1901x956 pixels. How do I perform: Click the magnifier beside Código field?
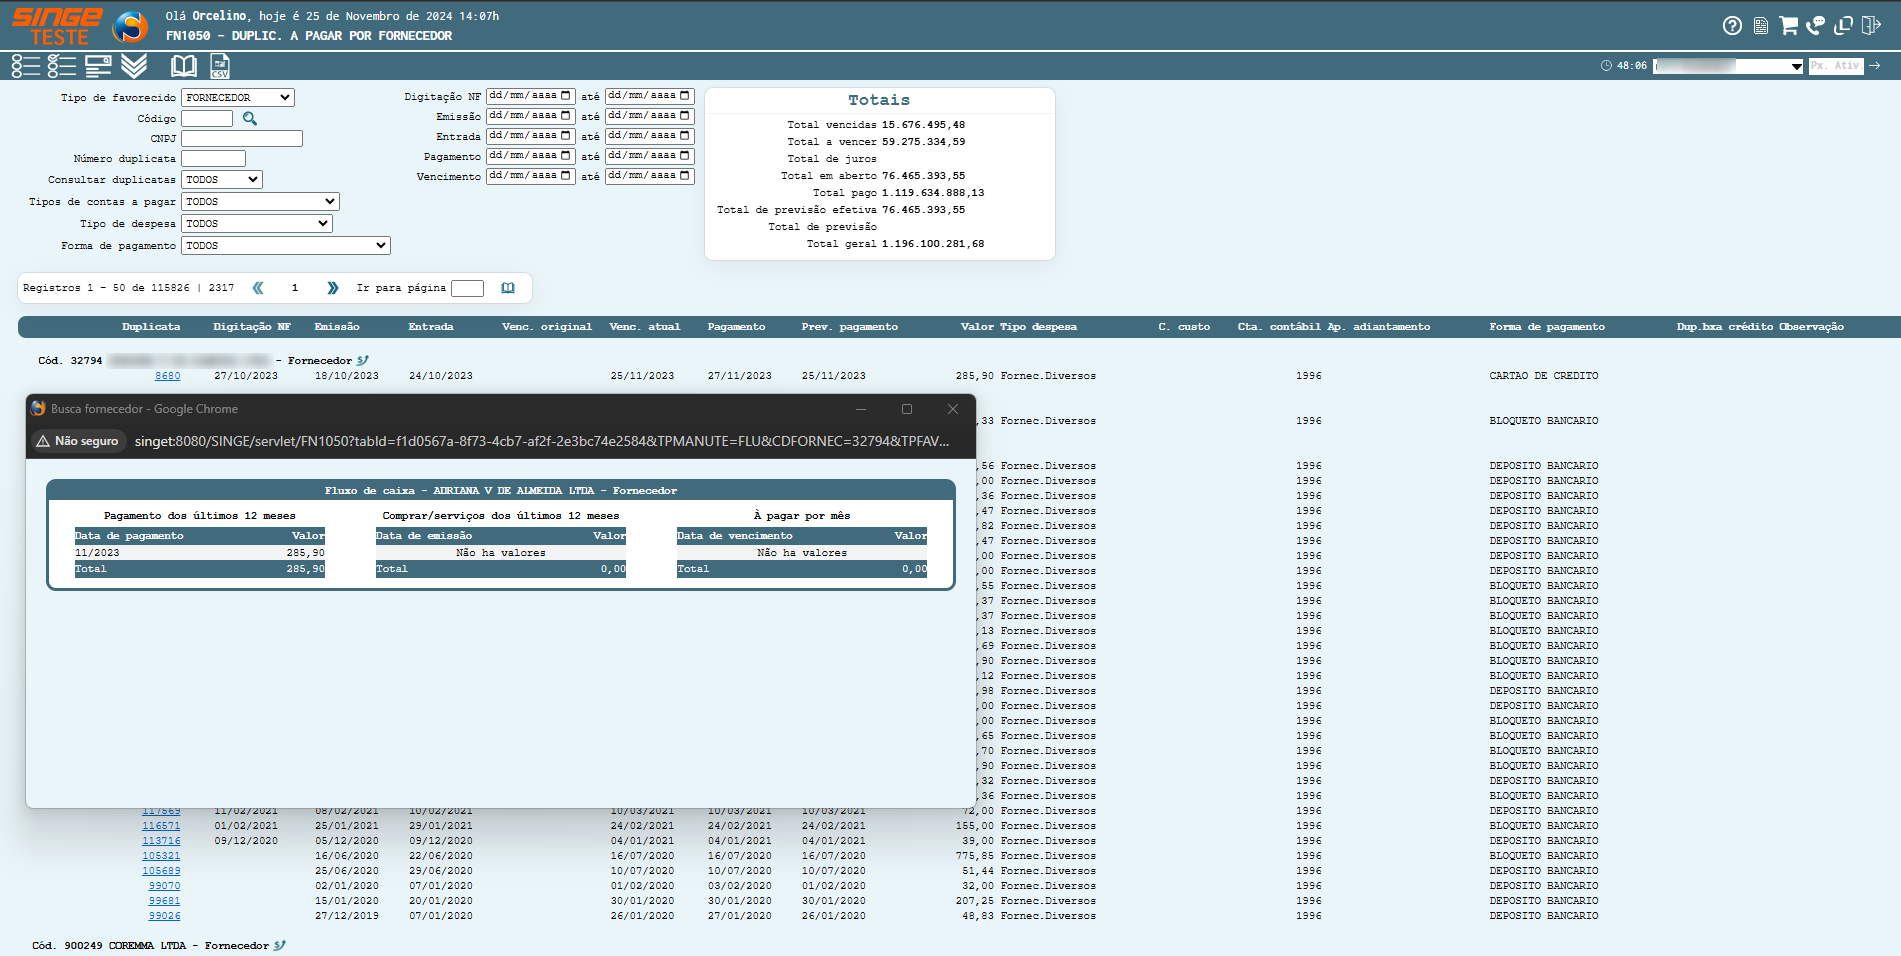250,119
